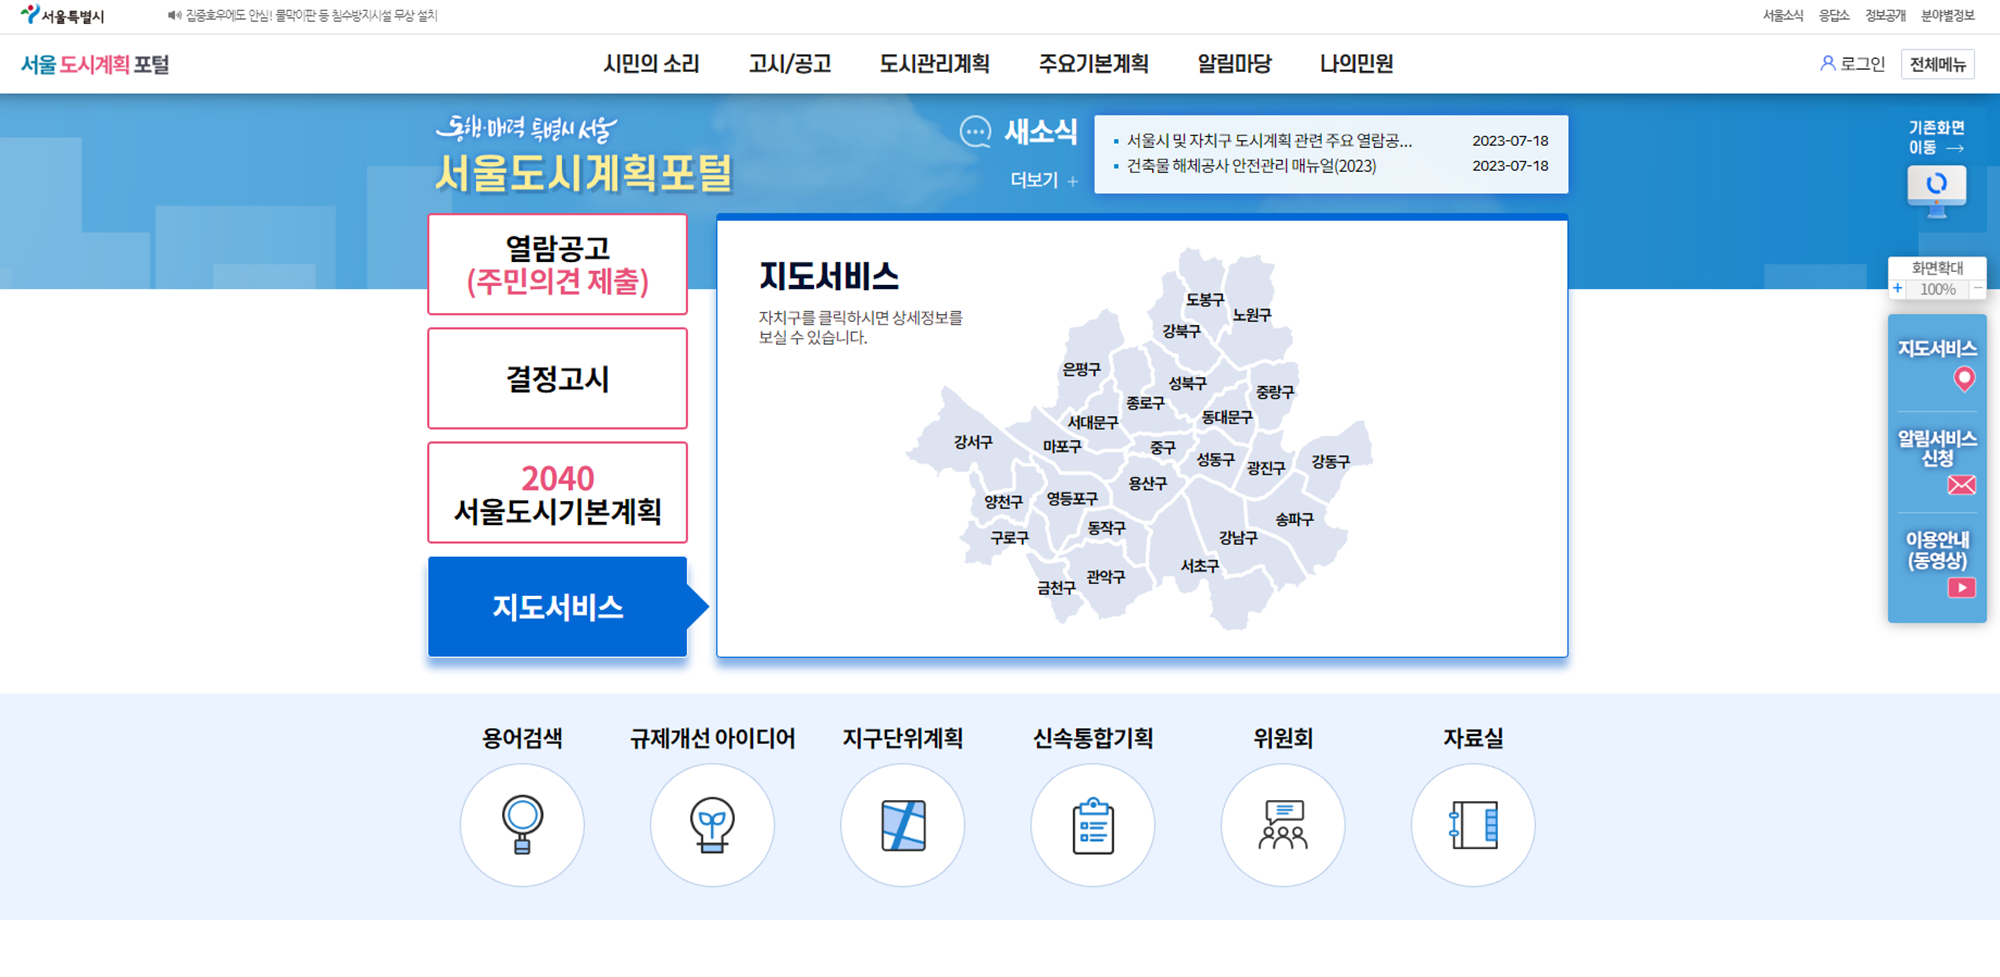Click 서울 도시계획 포털 site logo
The width and height of the screenshot is (2000, 977).
click(95, 64)
